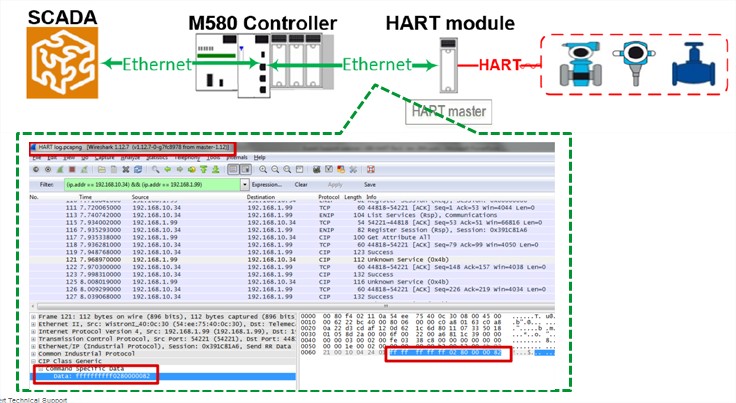Expand the Ethernet II tree node

33,324
